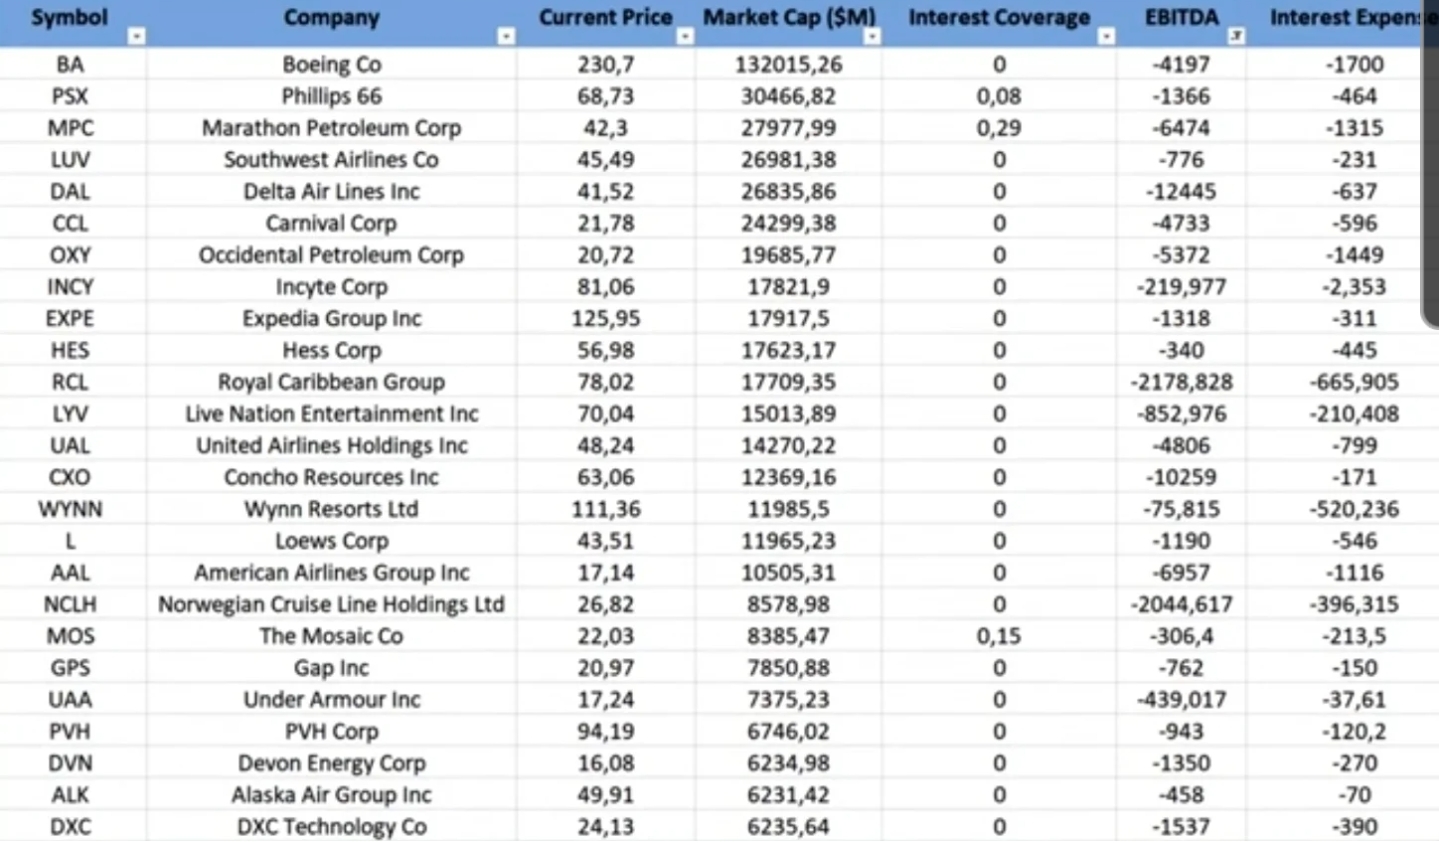Open the Market Cap filter dropdown
Image resolution: width=1439 pixels, height=843 pixels.
point(872,37)
